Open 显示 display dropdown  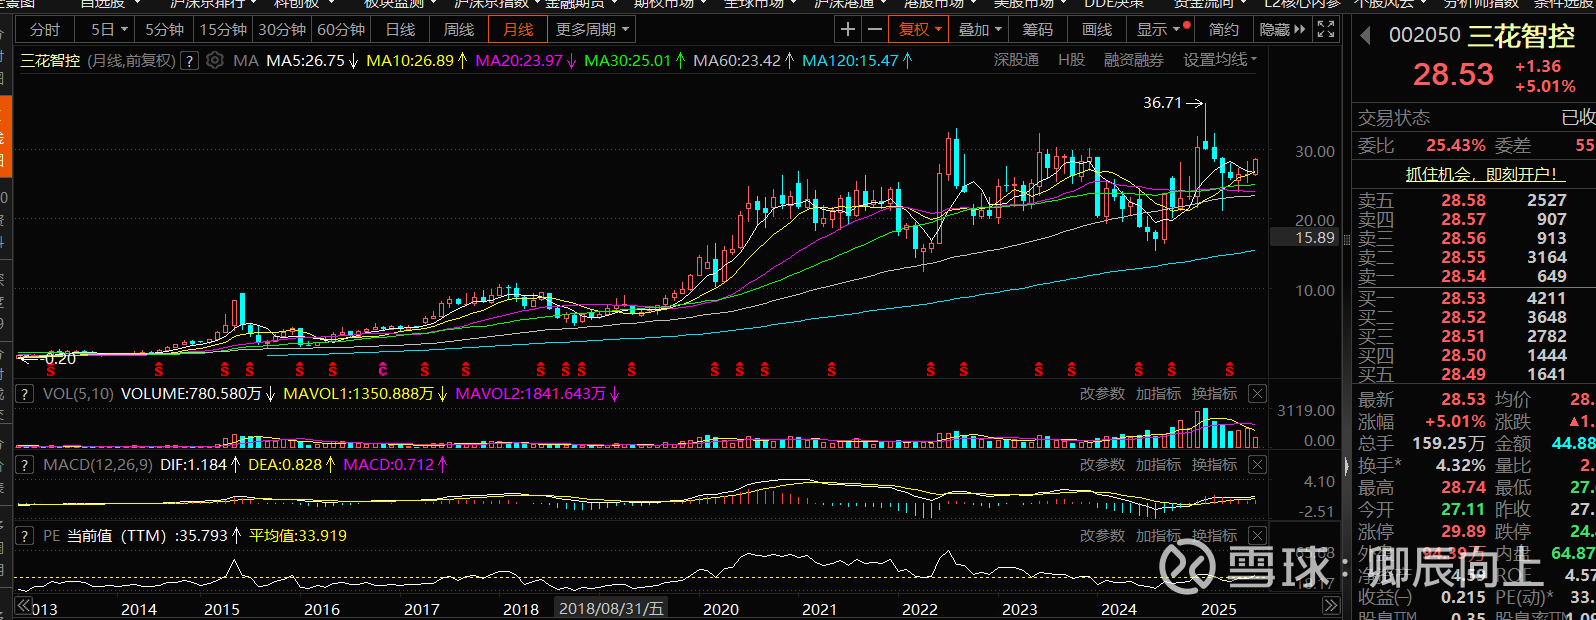coord(1162,29)
